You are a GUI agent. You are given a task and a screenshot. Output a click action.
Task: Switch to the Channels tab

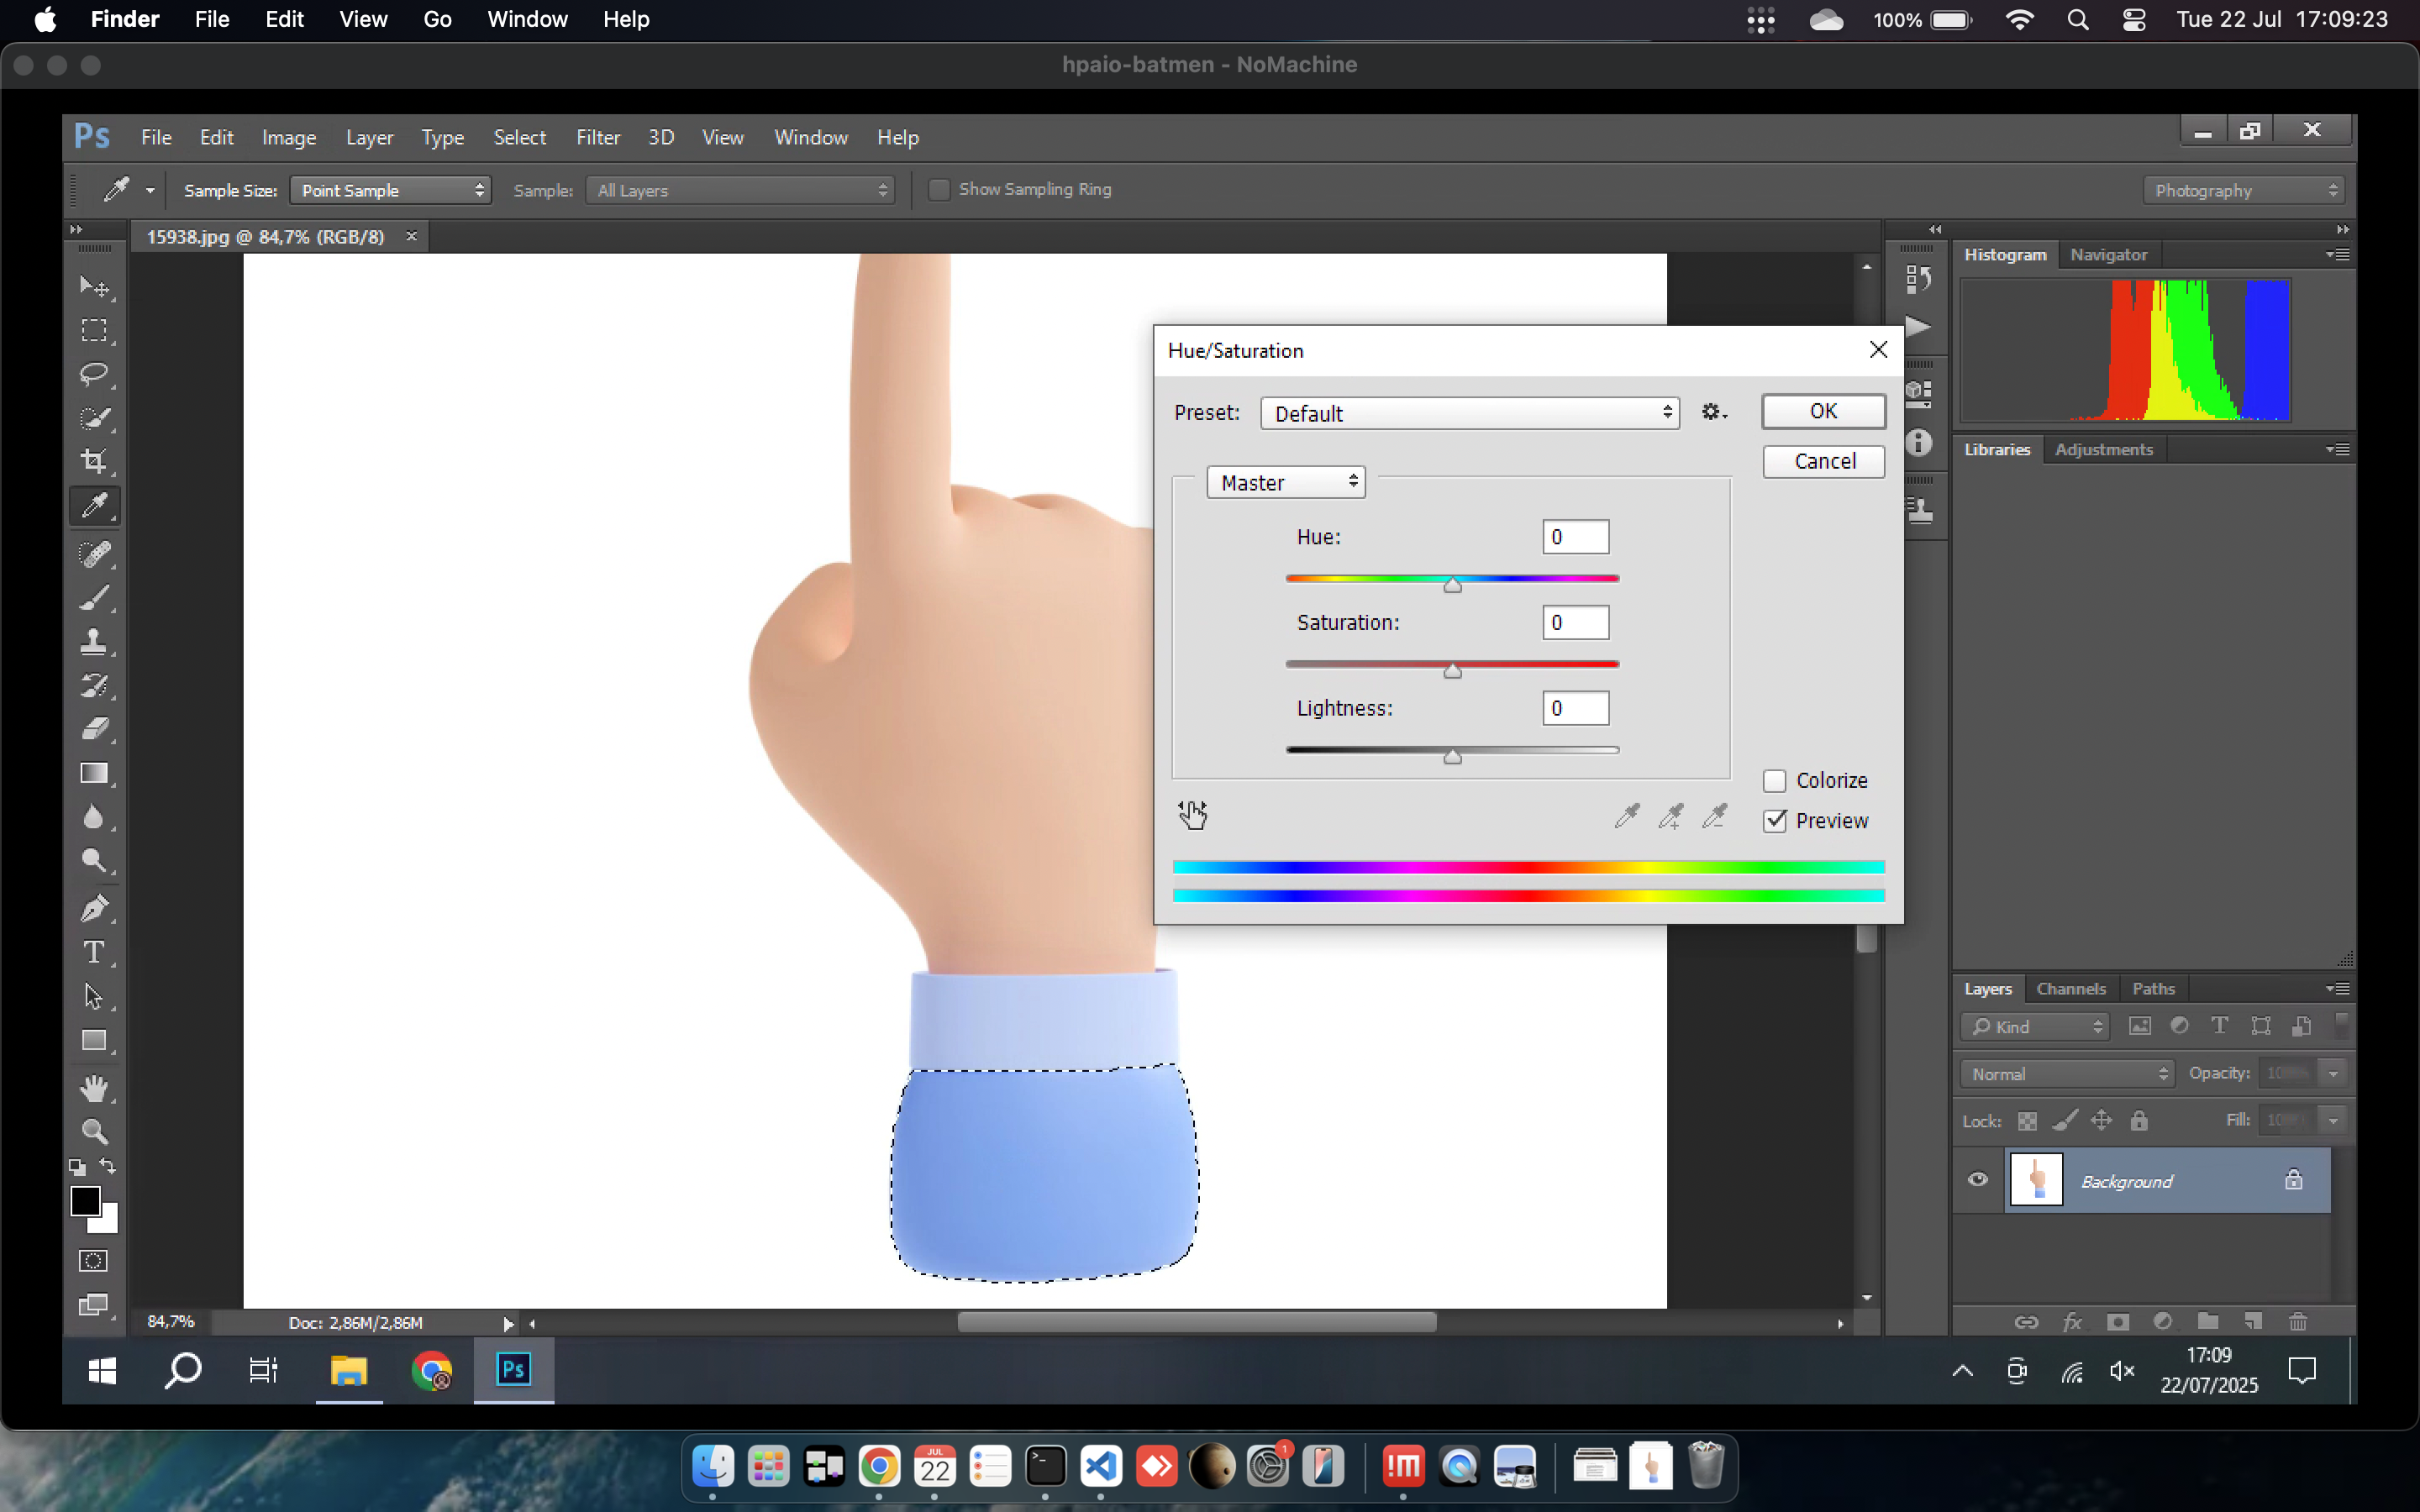coord(2070,989)
